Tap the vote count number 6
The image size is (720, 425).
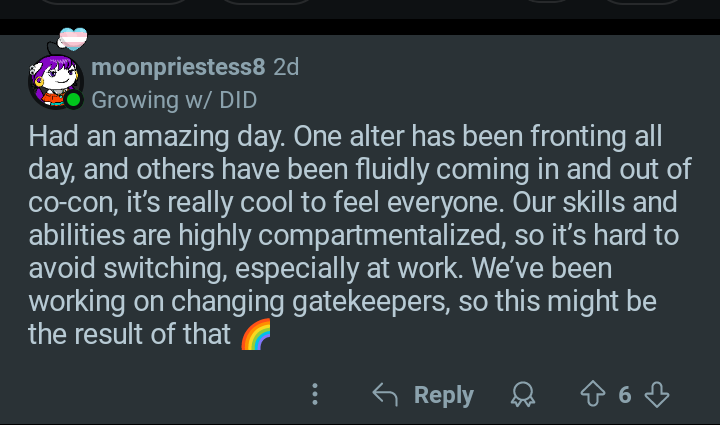[625, 395]
